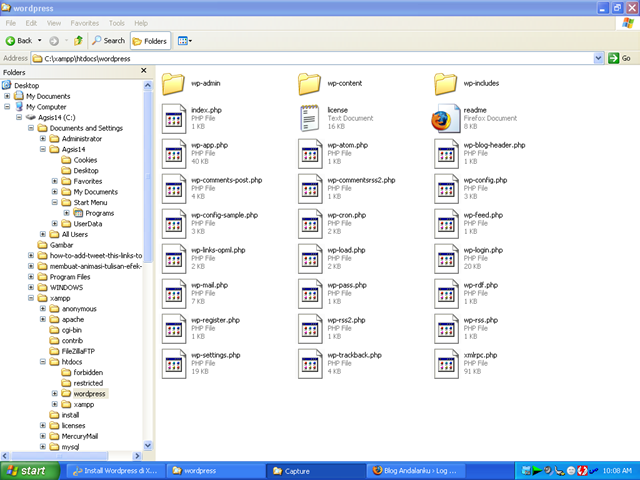Open the Favorites menu
This screenshot has height=480, width=640.
pos(84,23)
